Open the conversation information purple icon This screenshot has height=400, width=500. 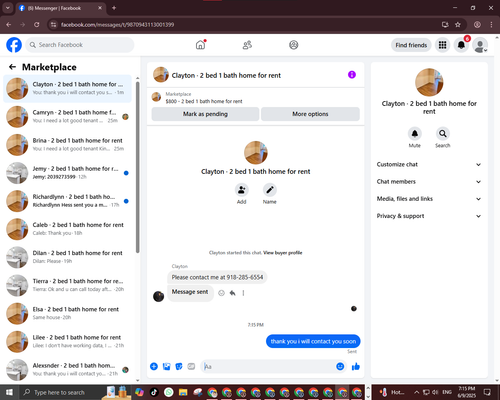[x=352, y=75]
